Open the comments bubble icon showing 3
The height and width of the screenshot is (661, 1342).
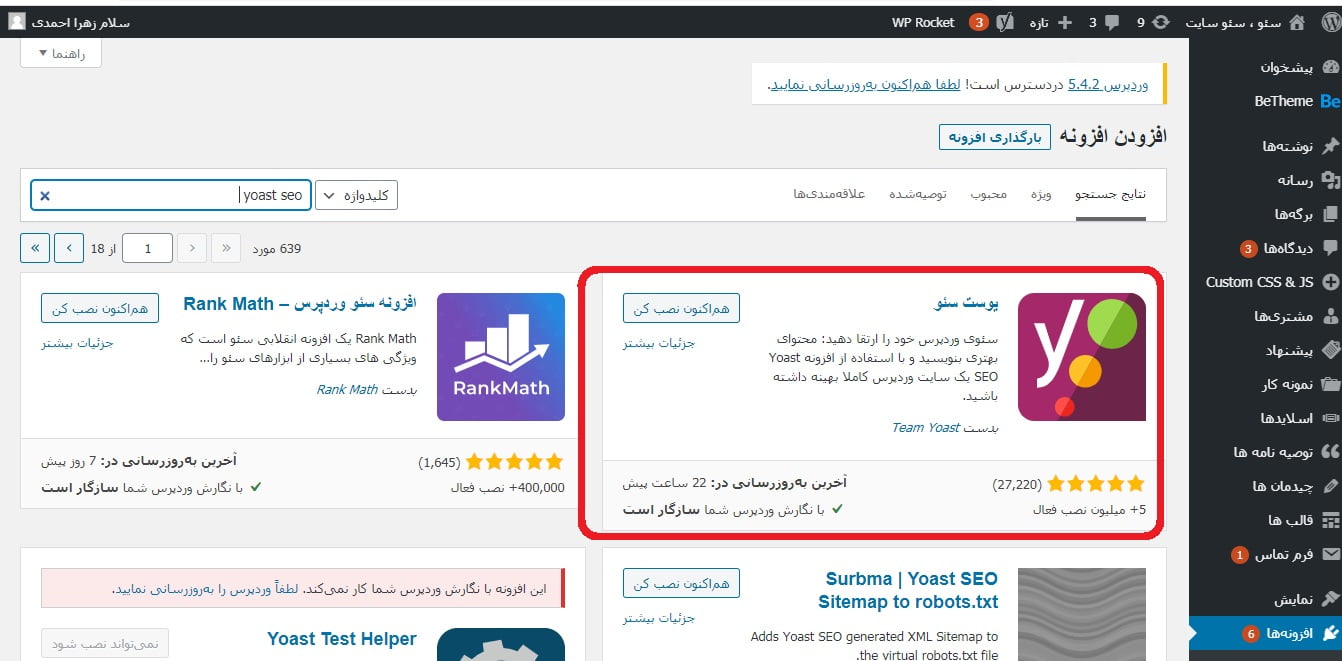coord(1113,22)
